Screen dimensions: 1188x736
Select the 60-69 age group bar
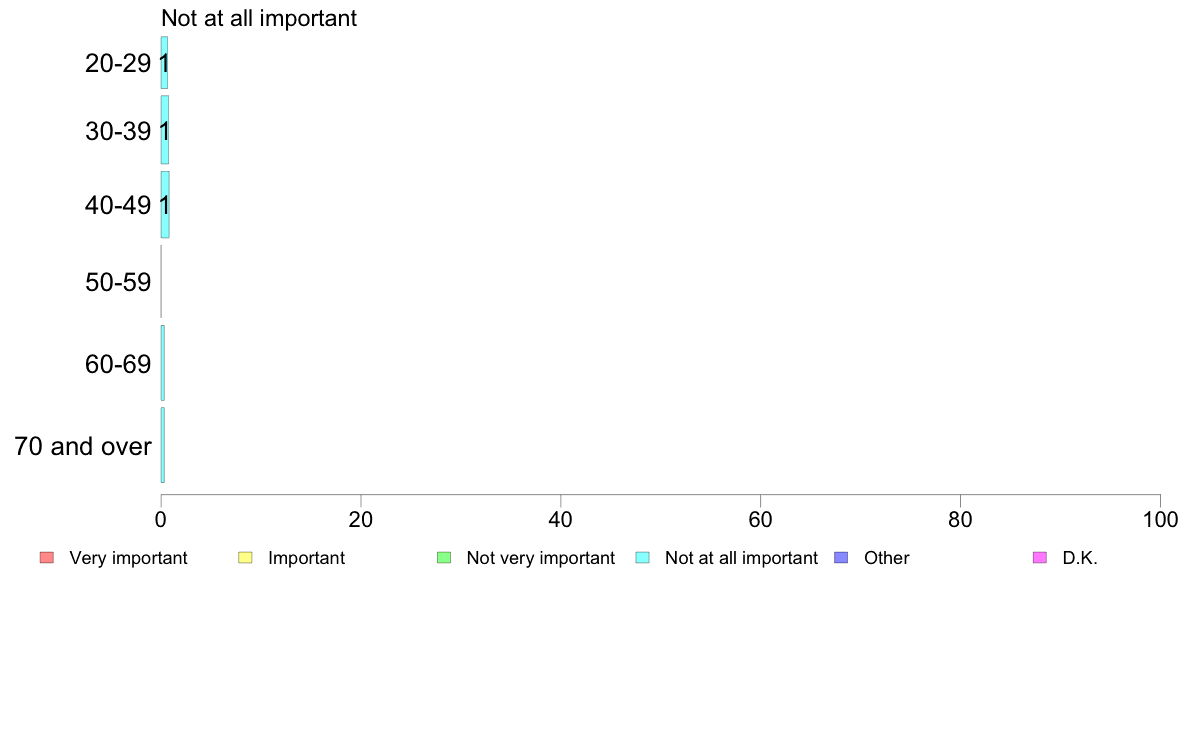point(163,363)
